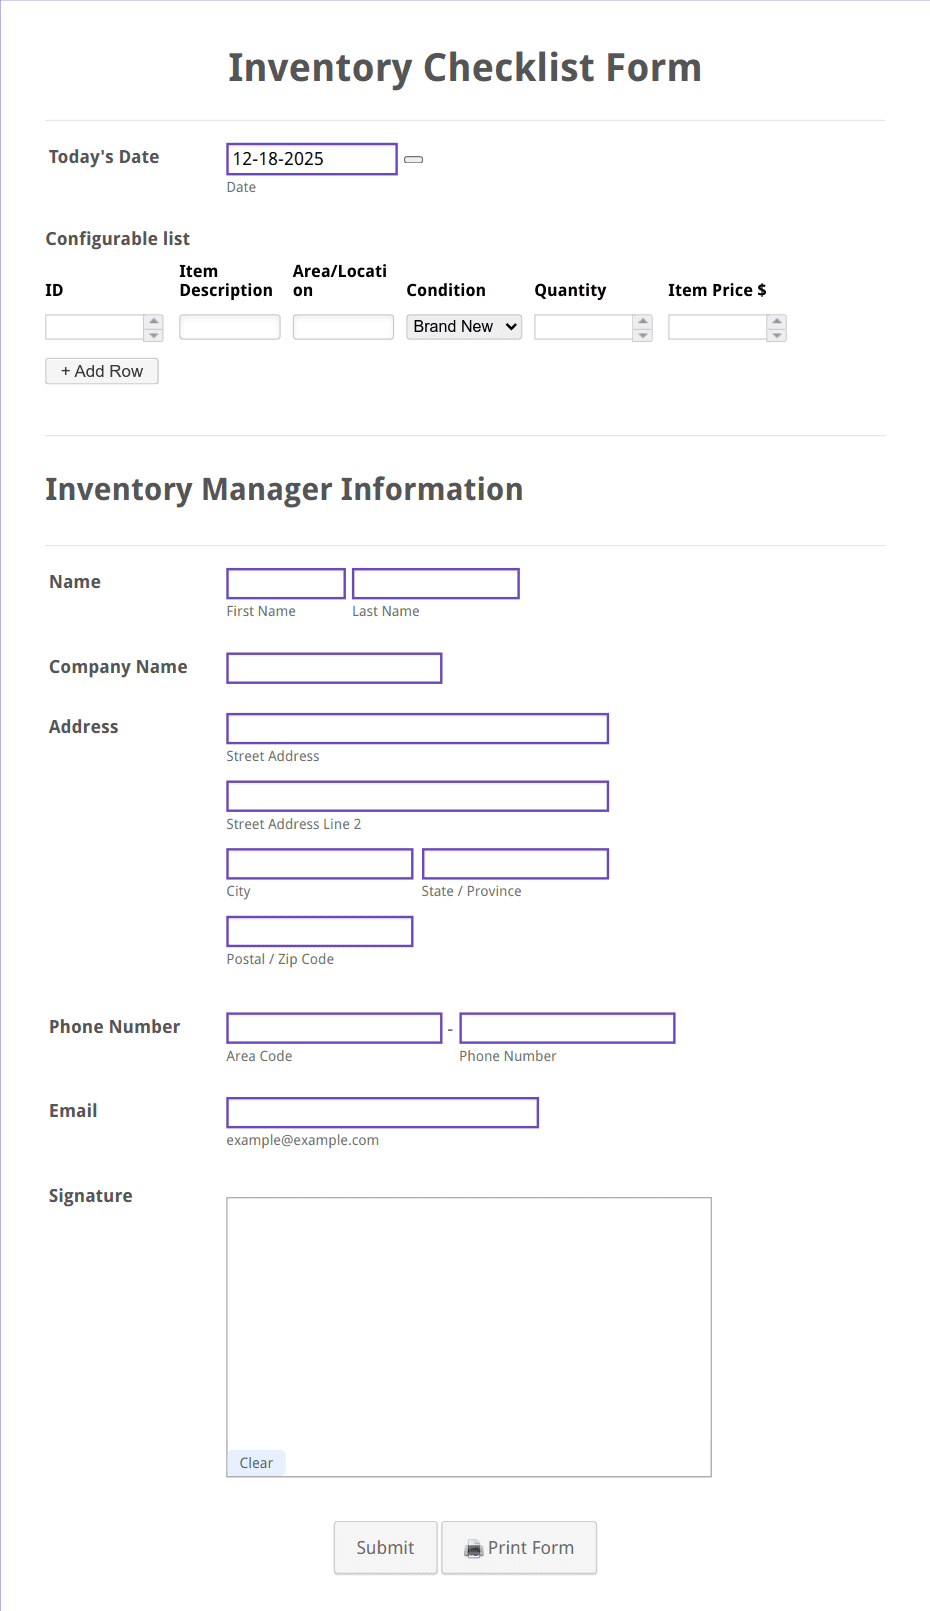Select the First Name field
The width and height of the screenshot is (930, 1611).
285,583
